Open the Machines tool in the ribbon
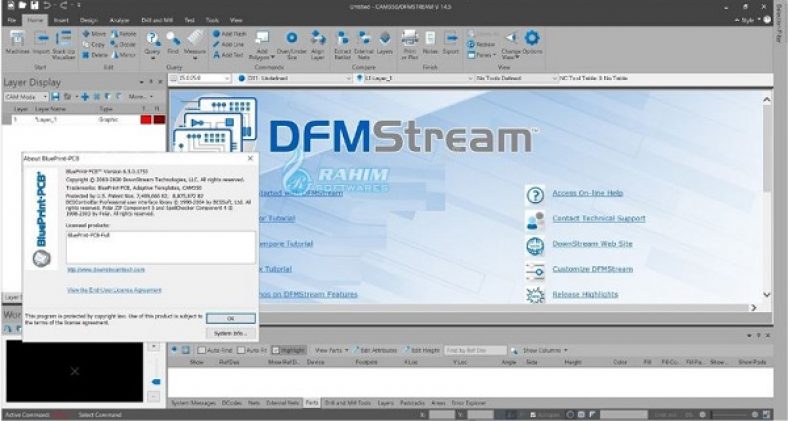788x421 pixels. click(17, 43)
